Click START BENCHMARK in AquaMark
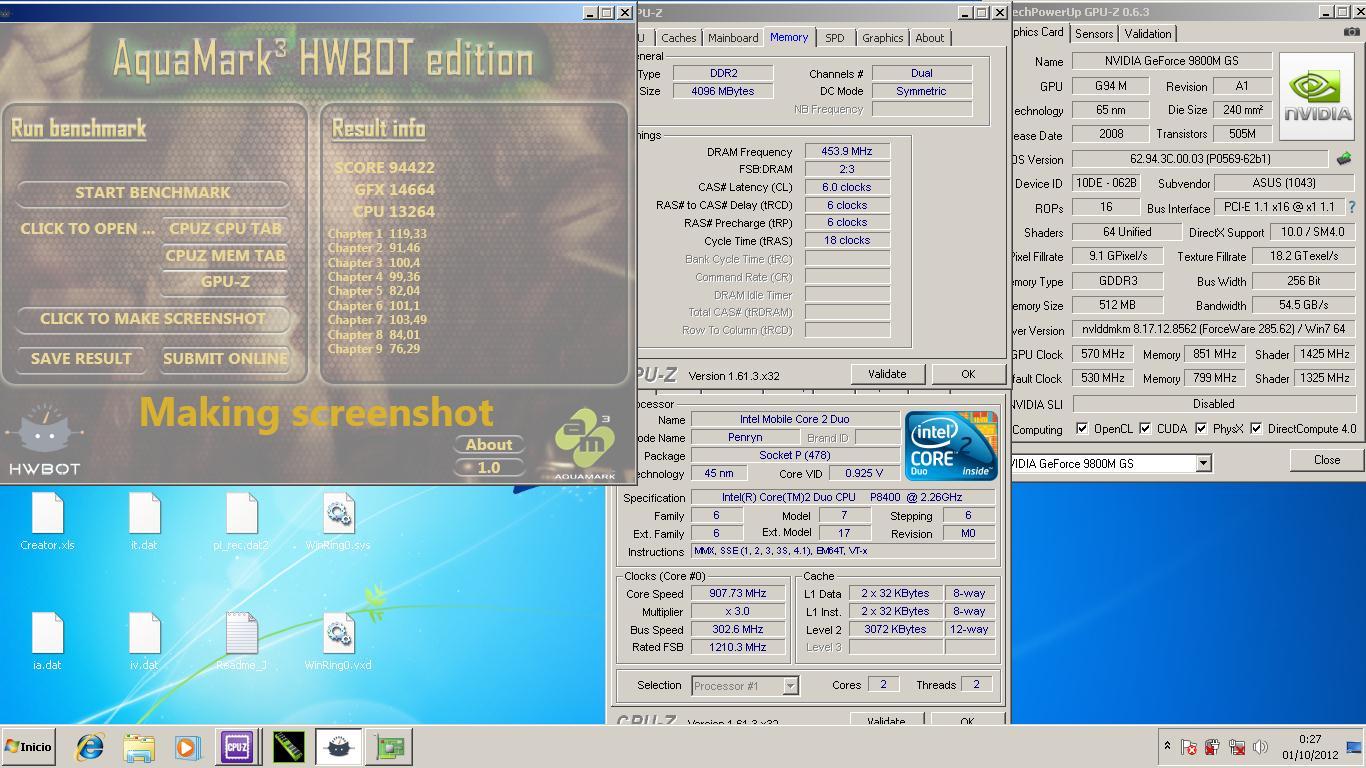 pos(153,192)
